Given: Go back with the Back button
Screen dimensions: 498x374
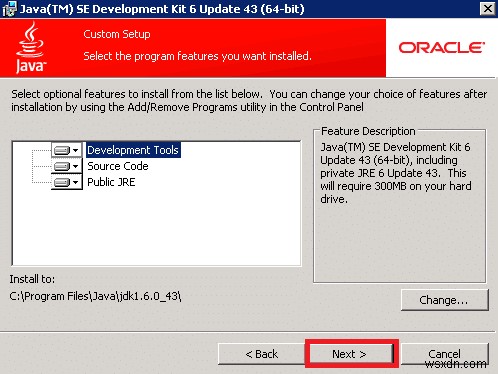Looking at the screenshot, I should click(262, 354).
